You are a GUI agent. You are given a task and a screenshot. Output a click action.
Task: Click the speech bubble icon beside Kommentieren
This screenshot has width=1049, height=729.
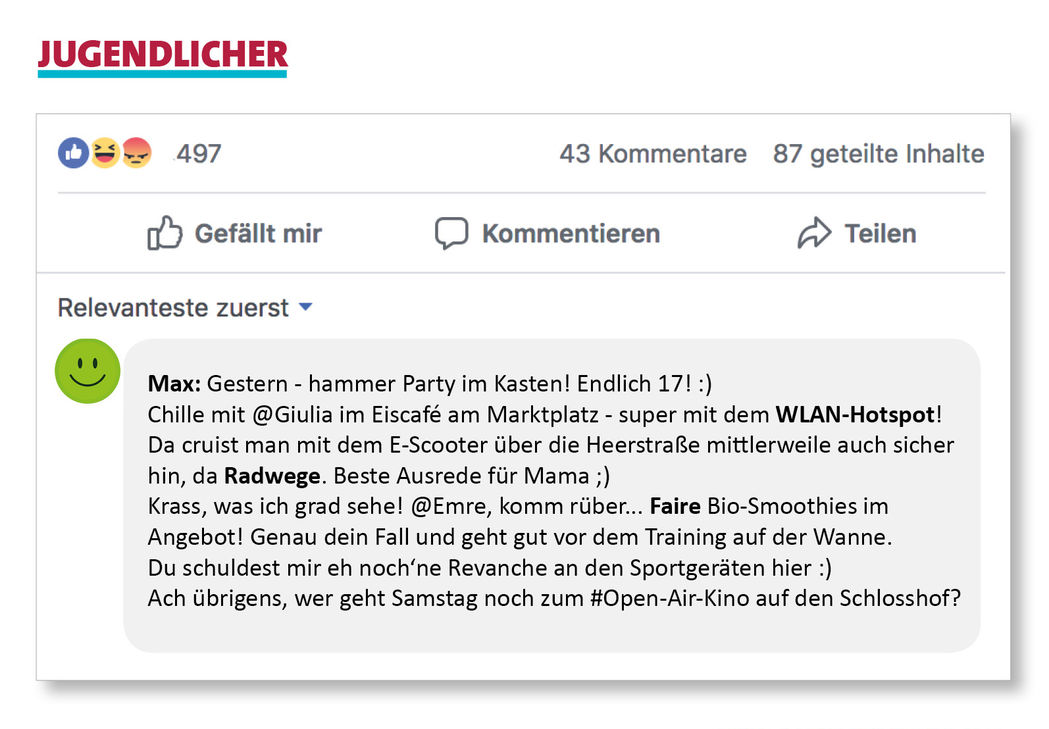point(452,233)
